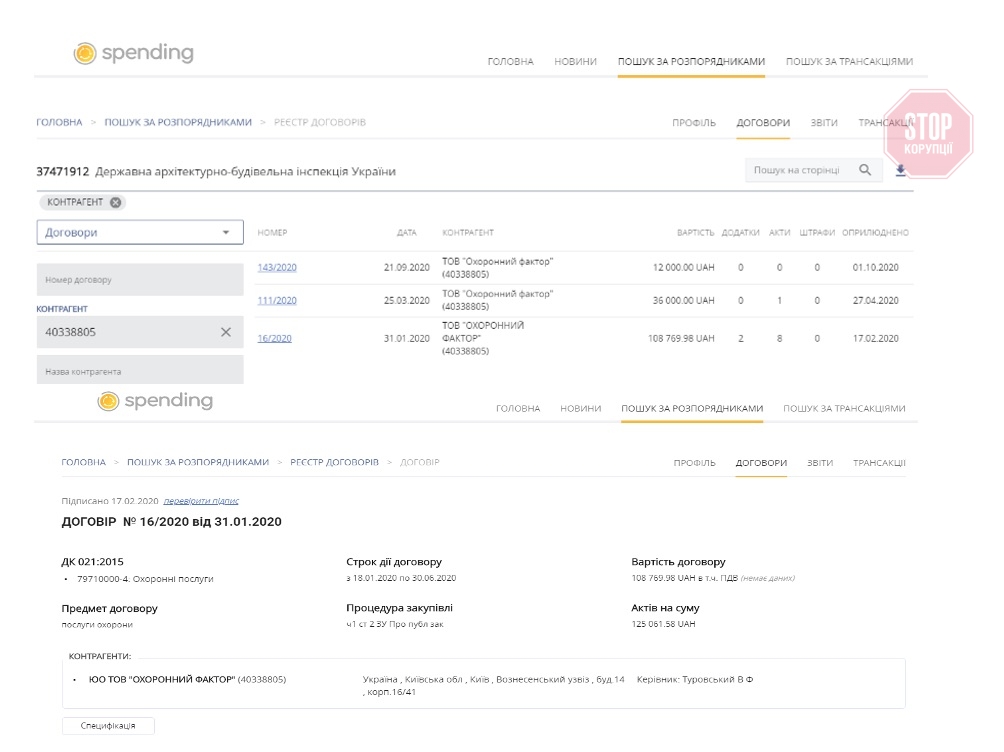Open contract 16/2020 link
Screen dimensions: 1004x752
pyautogui.click(x=274, y=338)
